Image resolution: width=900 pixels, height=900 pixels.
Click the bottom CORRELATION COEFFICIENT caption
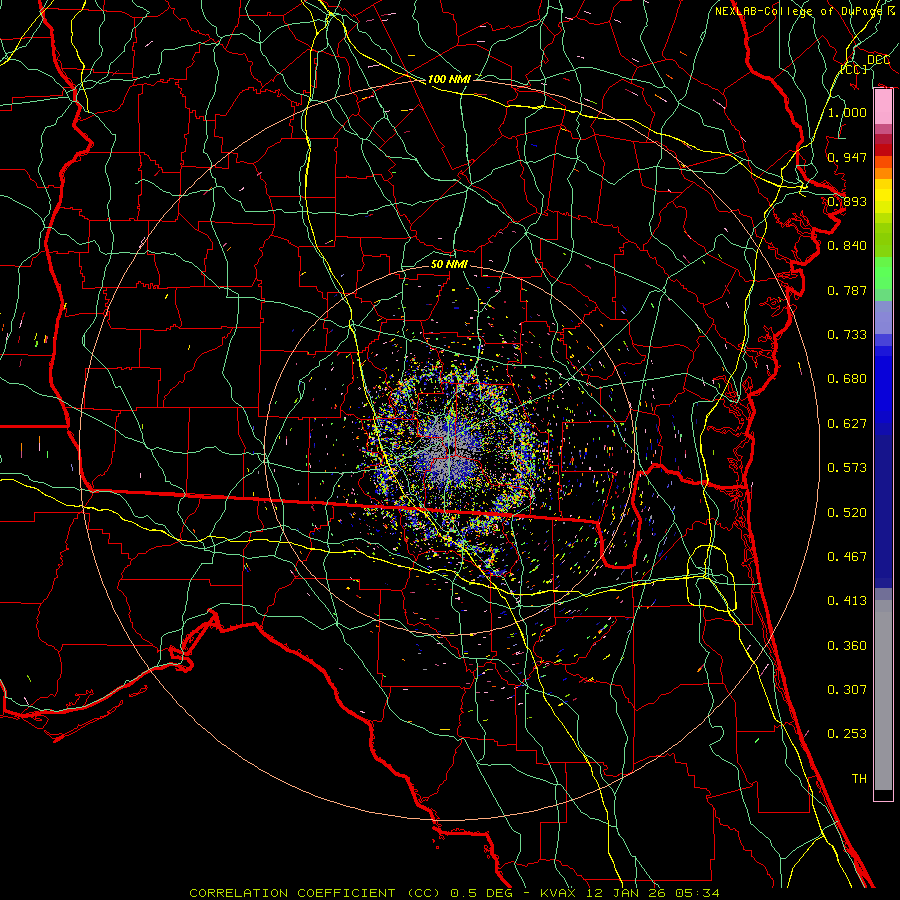[454, 893]
